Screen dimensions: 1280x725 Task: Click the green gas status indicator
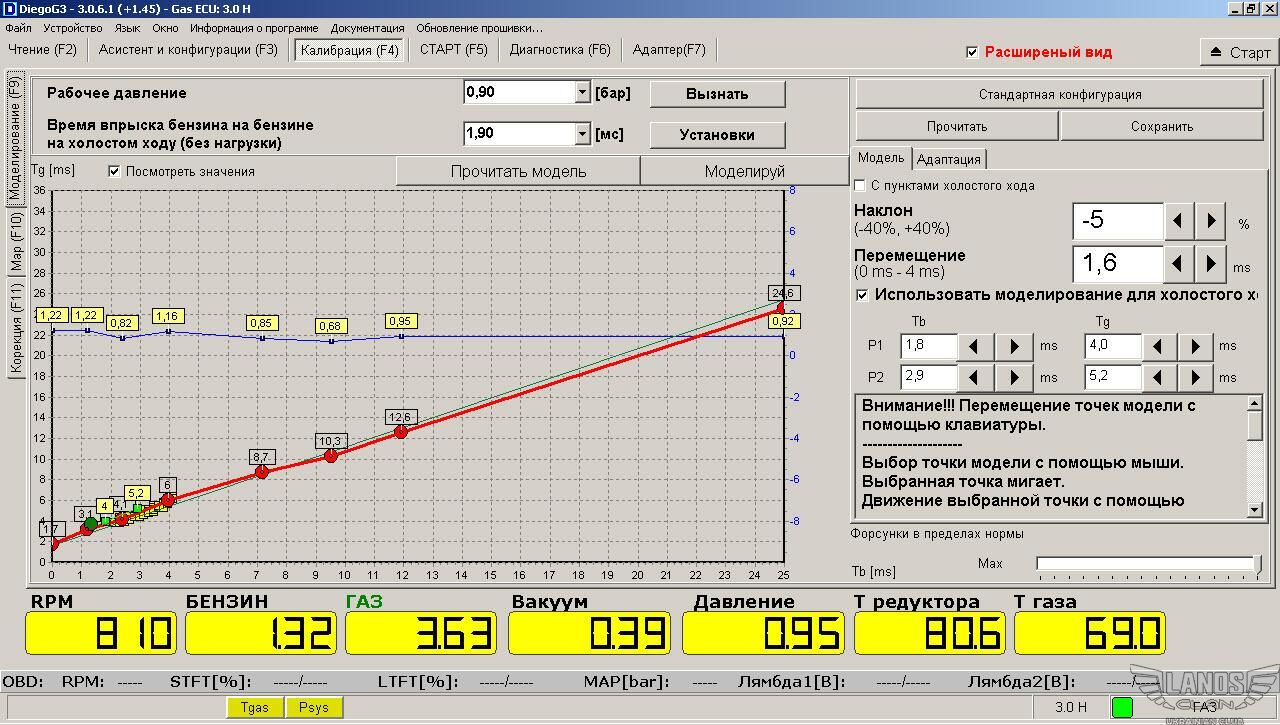(x=1122, y=708)
